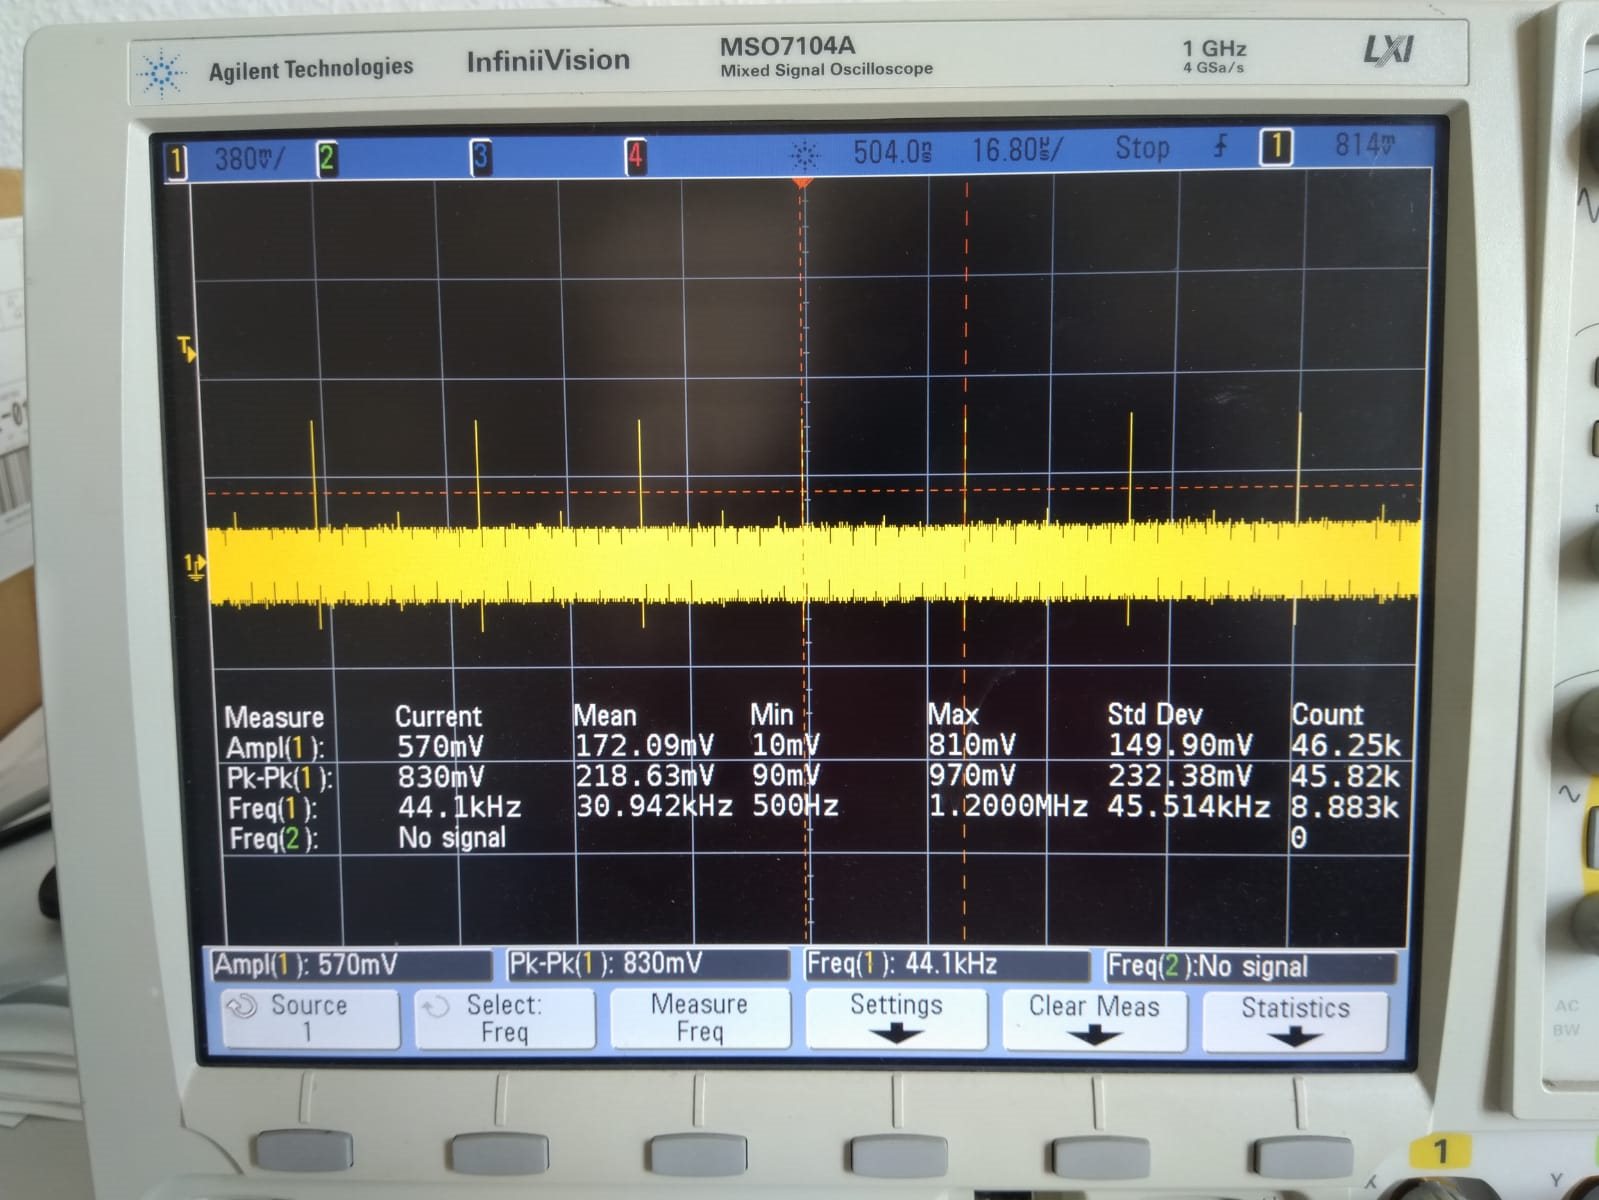
Task: Click the yellow channel 1 label on front panel
Action: (x=1441, y=1152)
